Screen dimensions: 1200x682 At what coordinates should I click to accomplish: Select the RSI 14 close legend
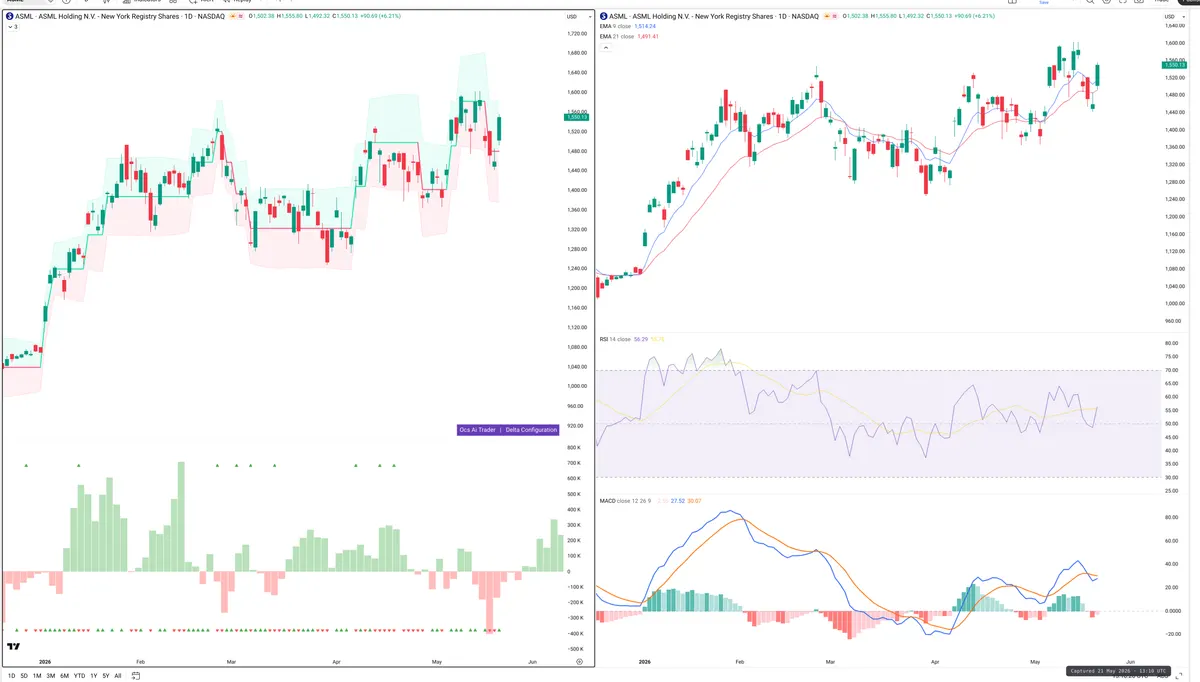click(x=615, y=339)
